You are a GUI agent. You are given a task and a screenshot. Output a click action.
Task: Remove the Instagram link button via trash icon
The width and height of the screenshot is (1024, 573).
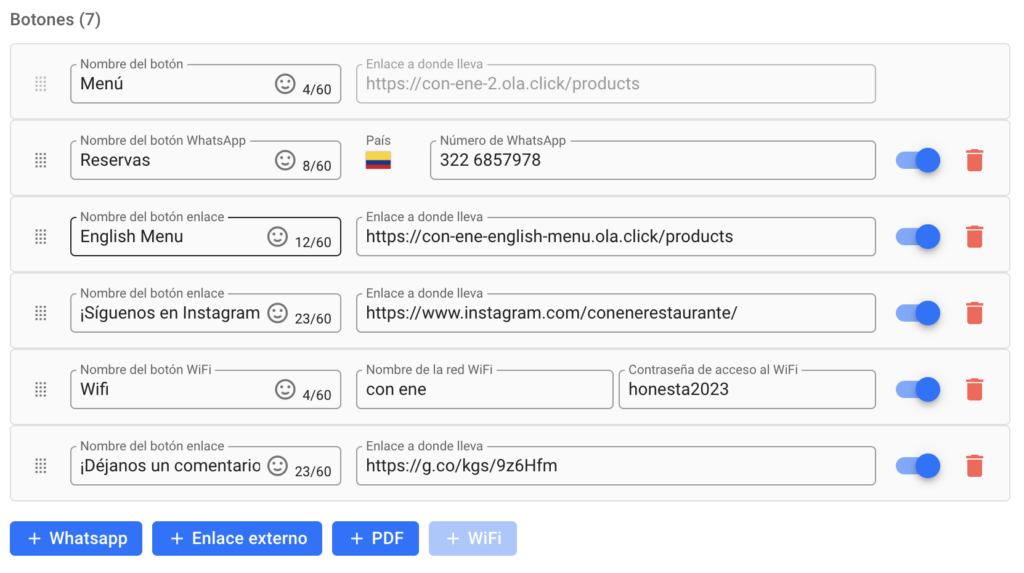tap(974, 313)
